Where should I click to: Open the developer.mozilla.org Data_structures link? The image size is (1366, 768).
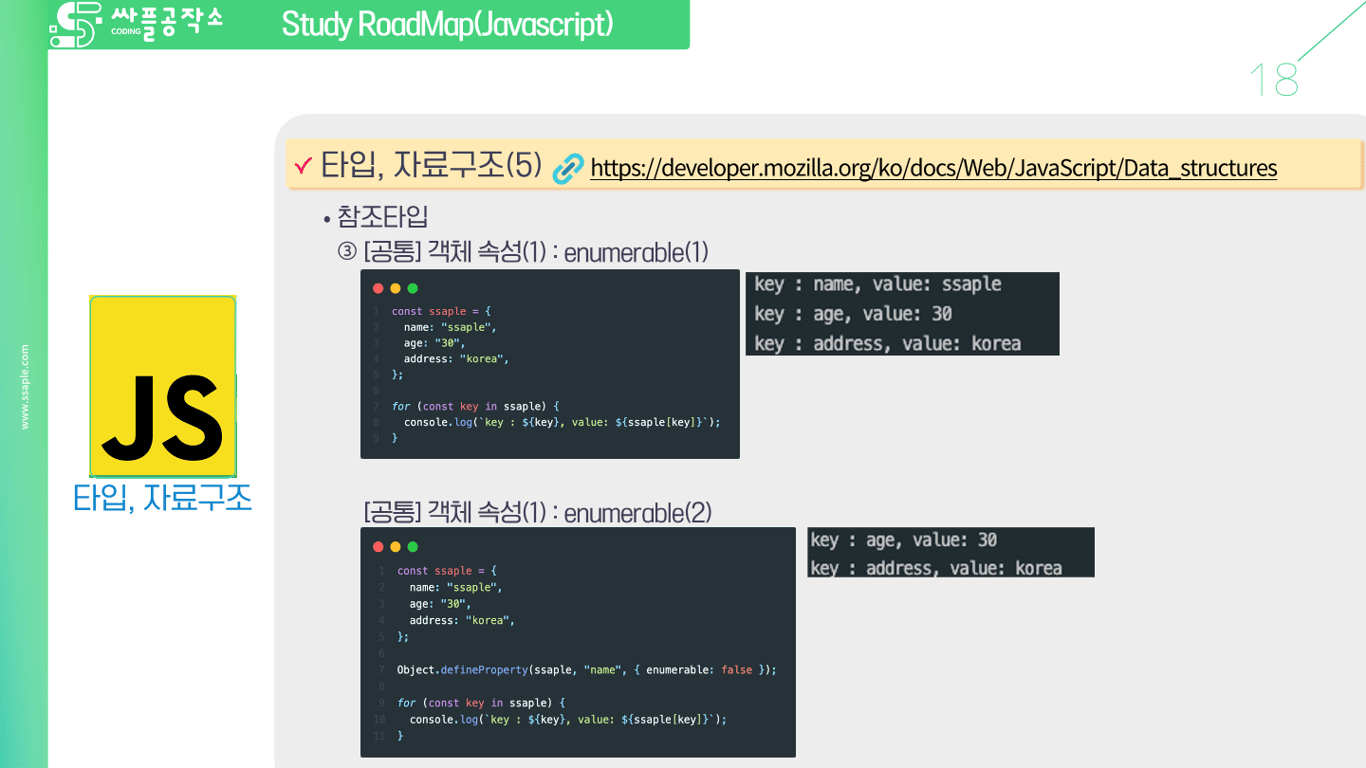coord(933,168)
